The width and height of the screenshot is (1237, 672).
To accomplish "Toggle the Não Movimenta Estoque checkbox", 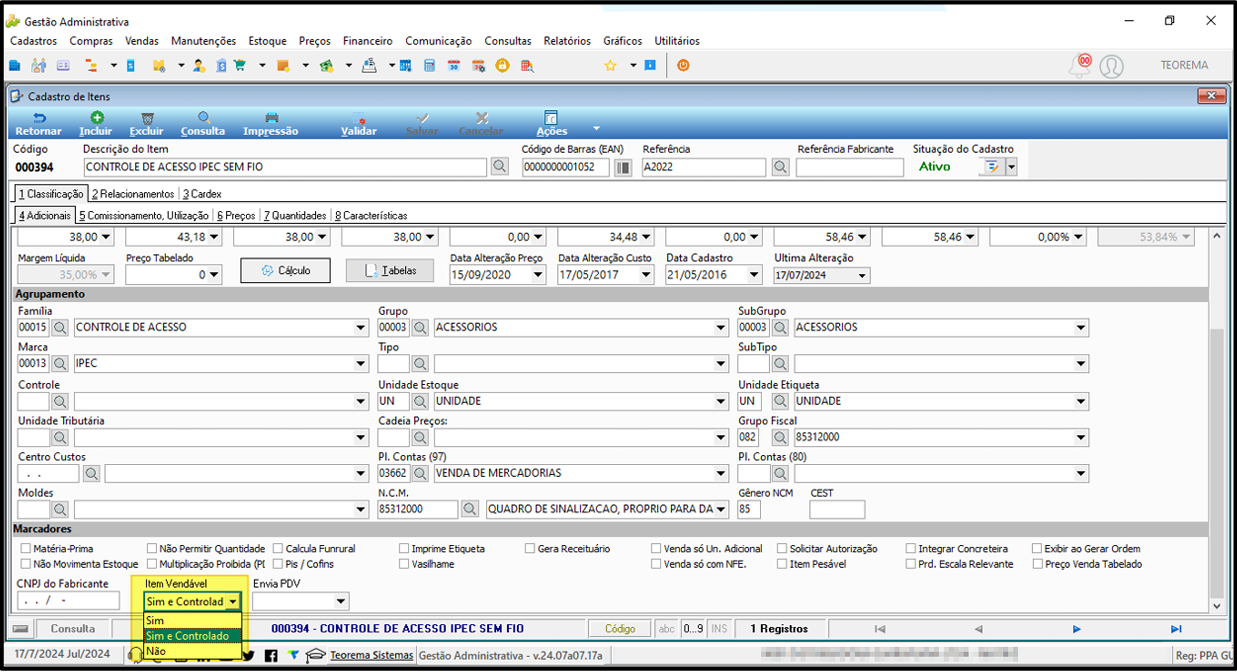I will pos(26,564).
